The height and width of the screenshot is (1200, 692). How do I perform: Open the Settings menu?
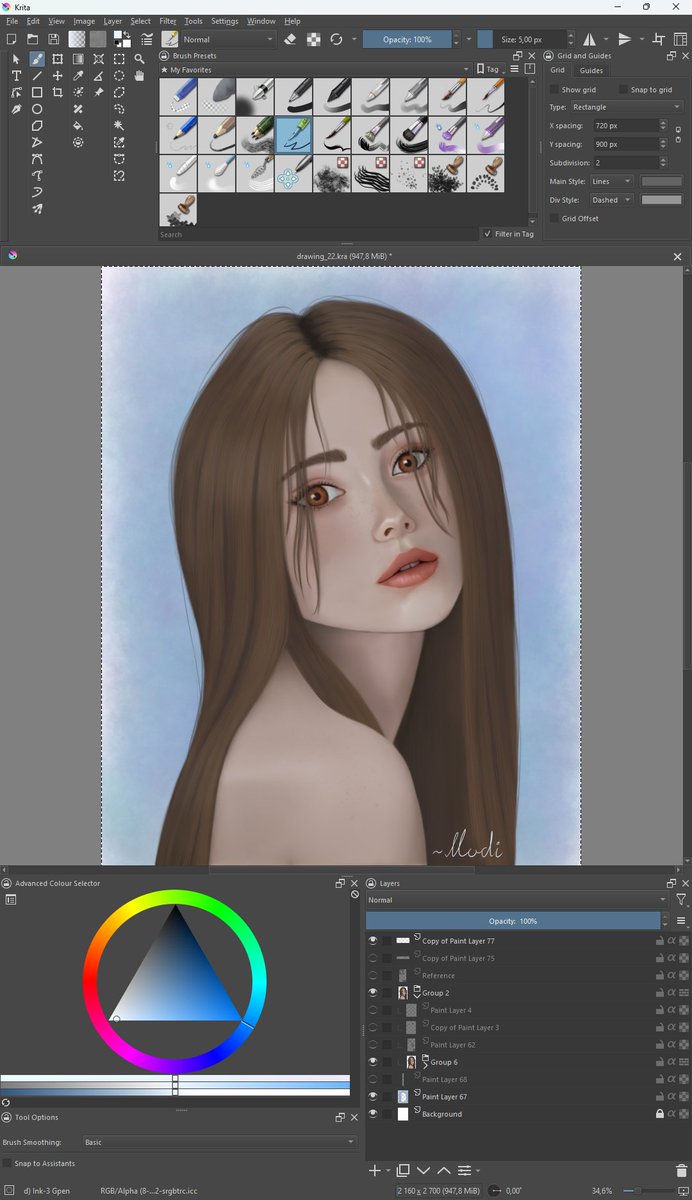click(225, 21)
